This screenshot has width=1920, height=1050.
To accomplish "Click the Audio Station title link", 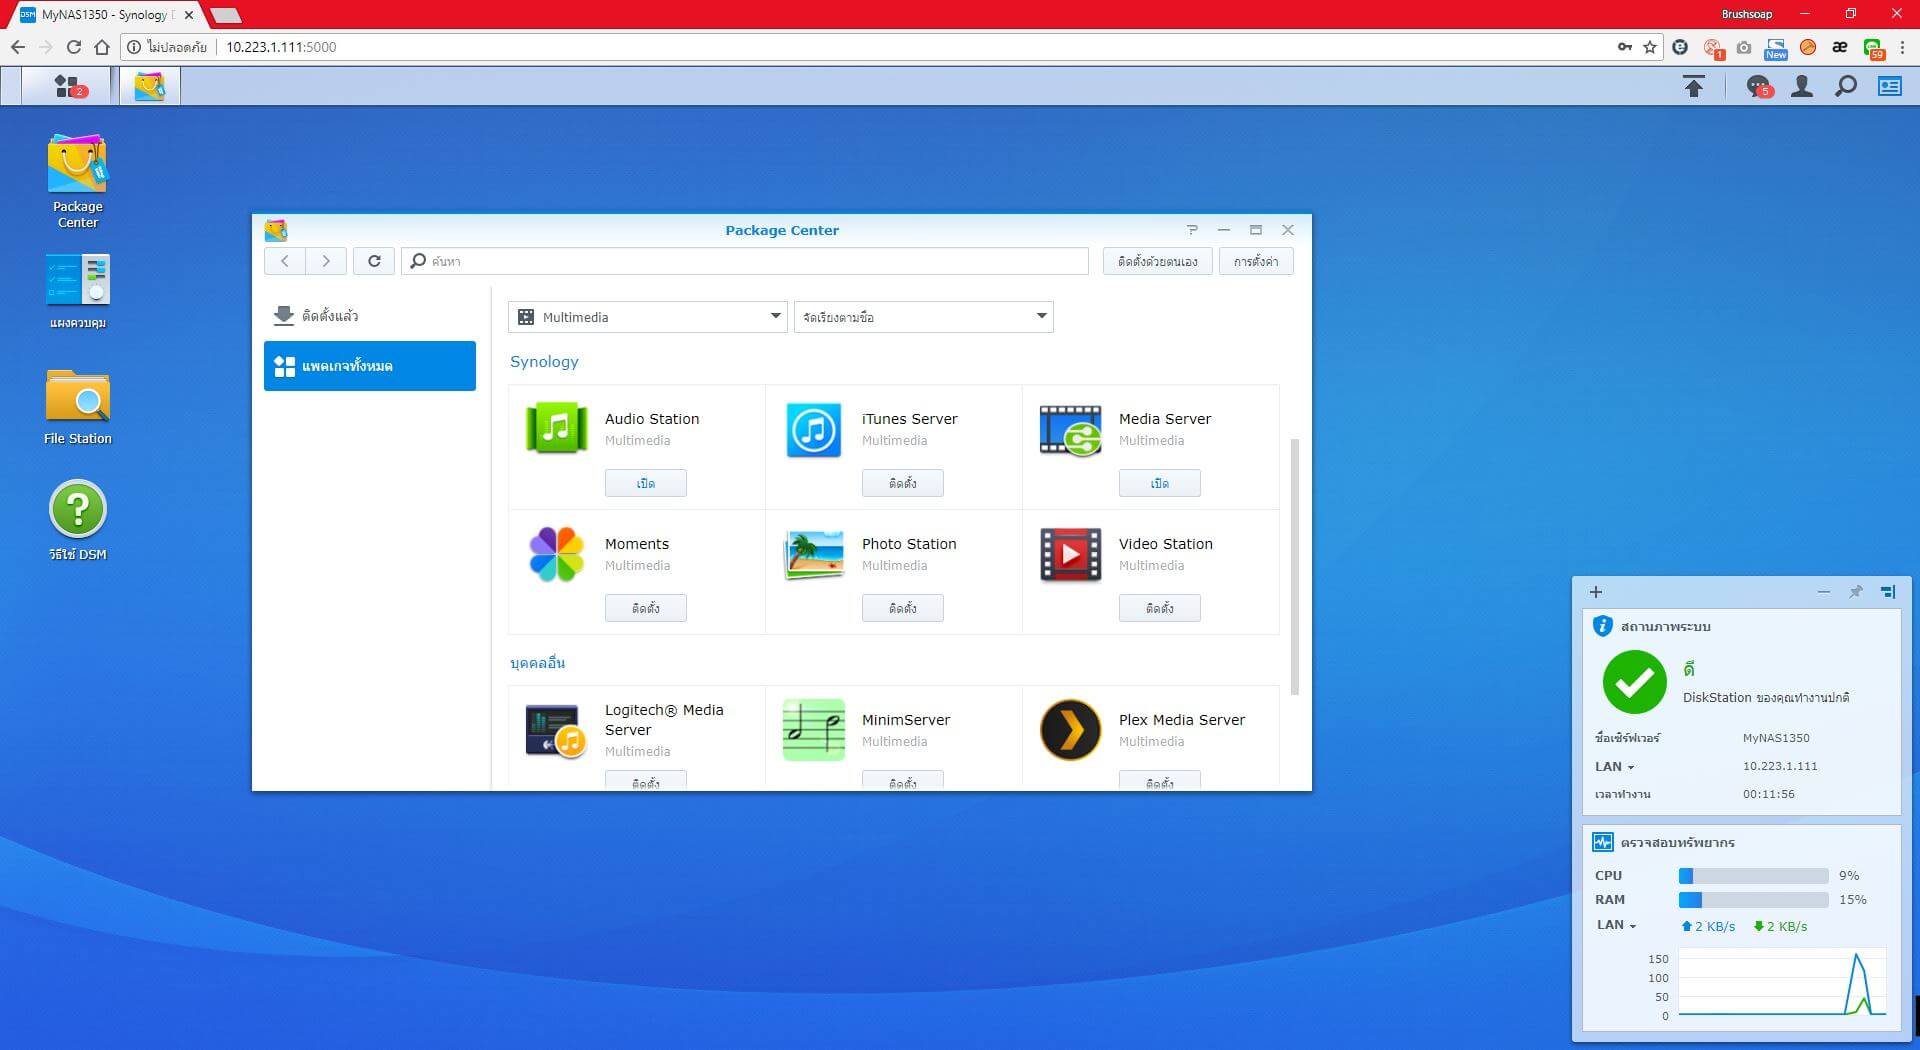I will [652, 419].
